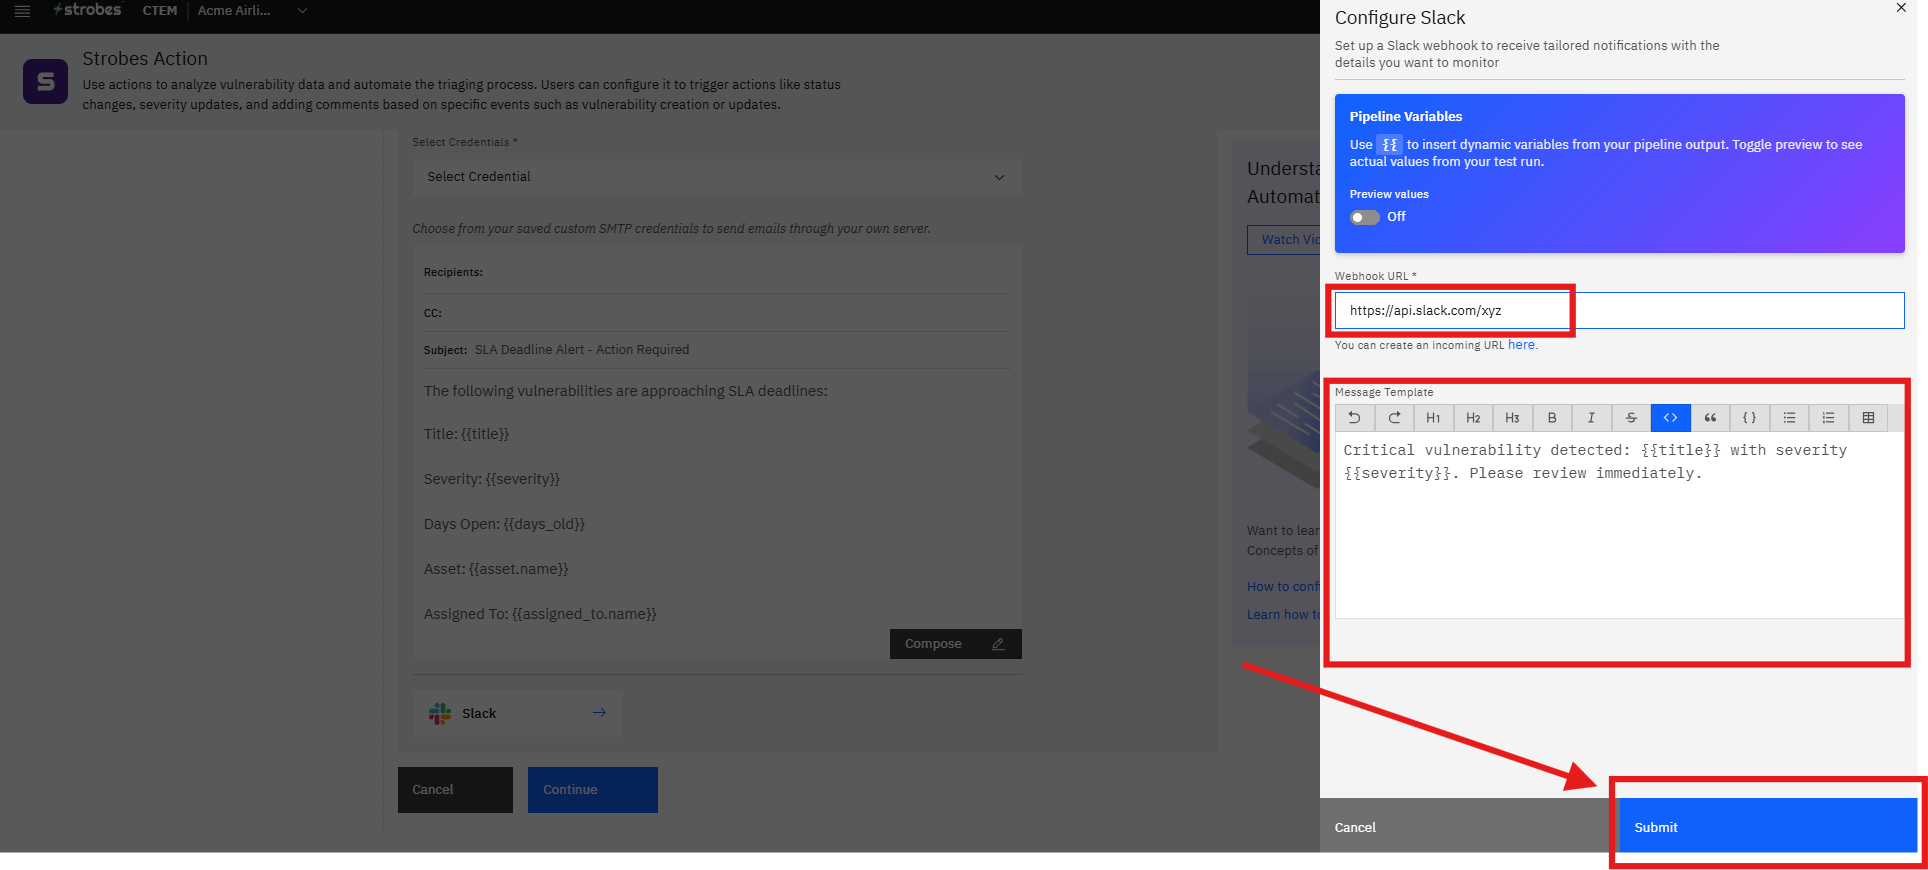Apply H2 heading formatting
Image resolution: width=1928 pixels, height=870 pixels.
(1473, 418)
